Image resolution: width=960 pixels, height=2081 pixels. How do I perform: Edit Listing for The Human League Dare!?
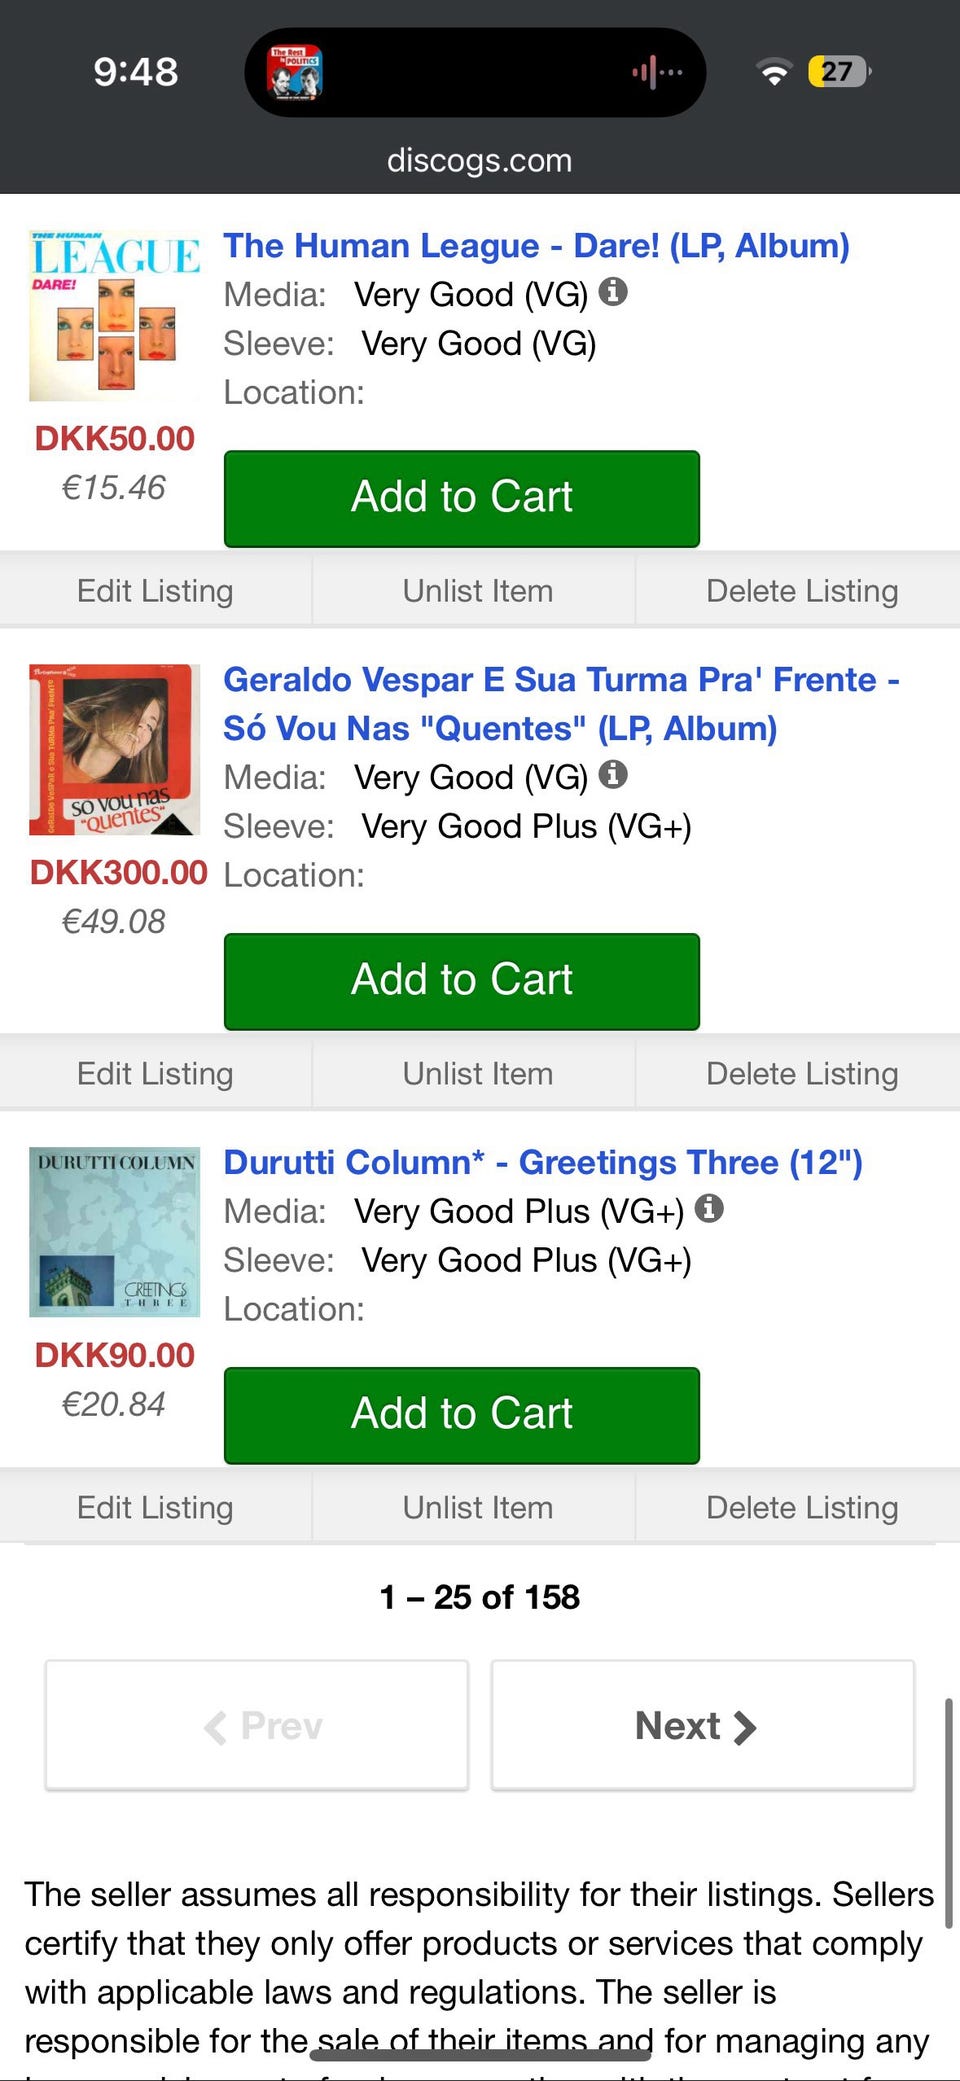click(155, 591)
